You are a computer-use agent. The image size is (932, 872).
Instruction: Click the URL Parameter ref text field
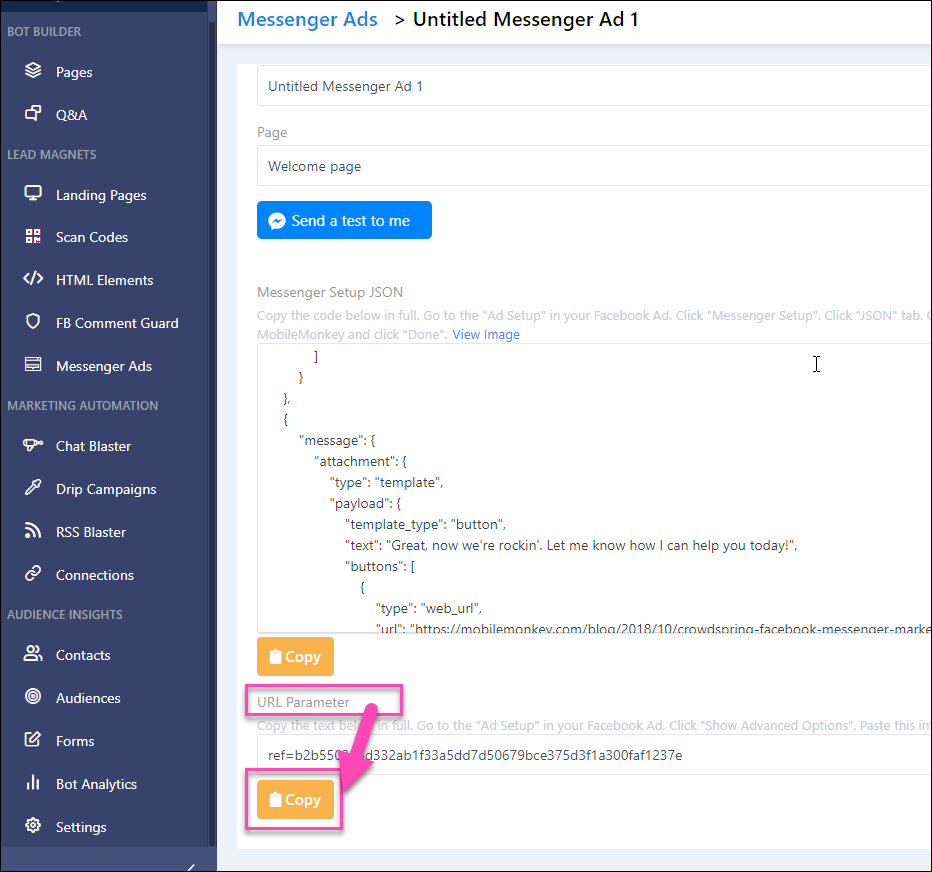tap(594, 755)
